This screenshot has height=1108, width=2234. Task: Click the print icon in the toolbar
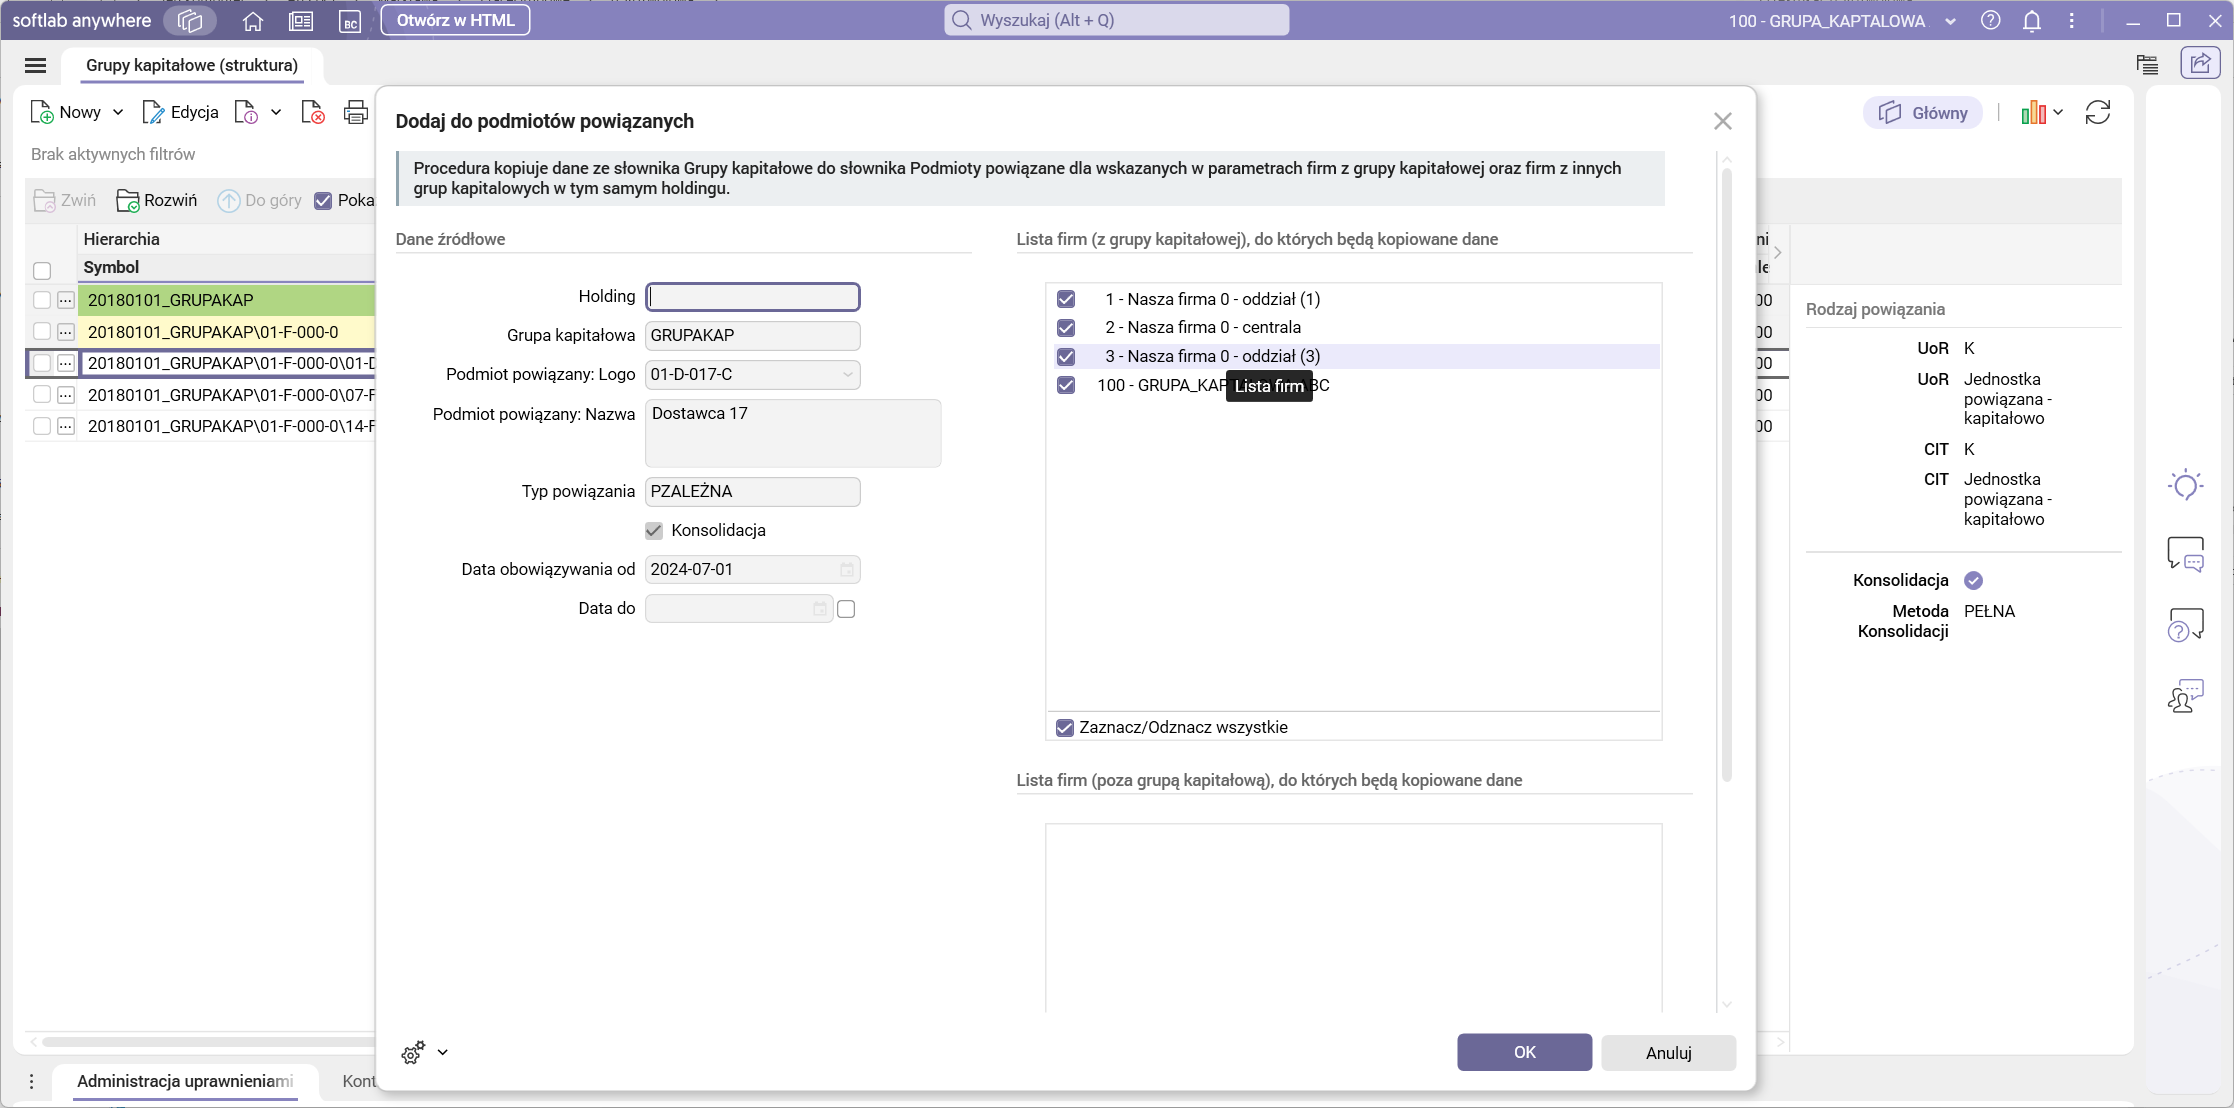[355, 113]
